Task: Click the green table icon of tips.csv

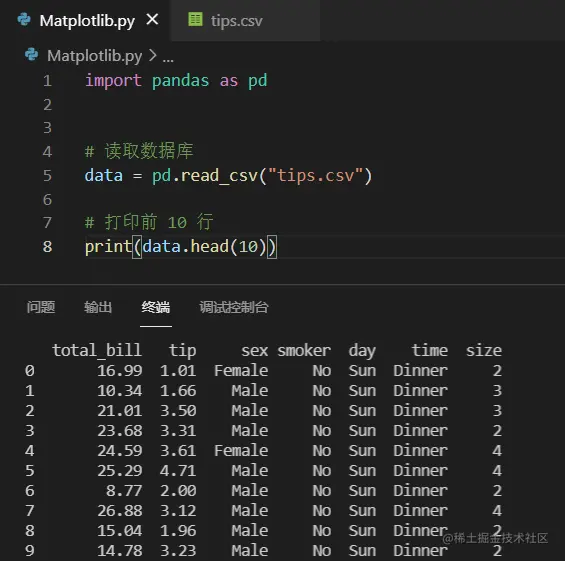Action: [196, 19]
